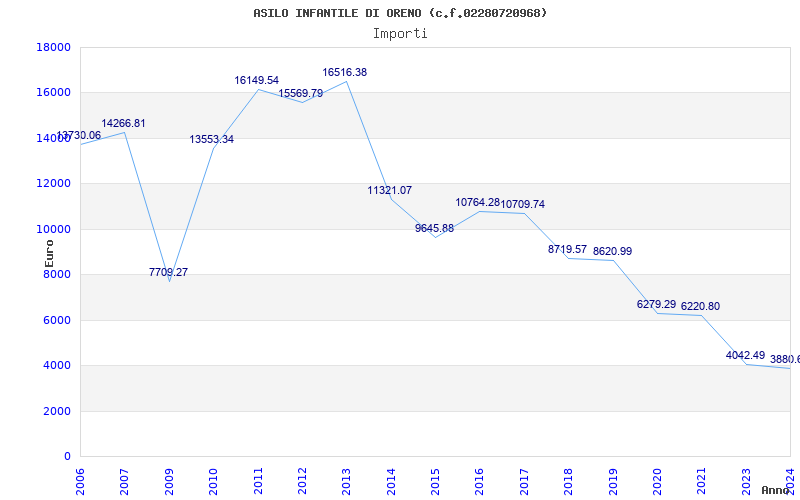
Task: Select data label 15569.79
Action: point(301,94)
